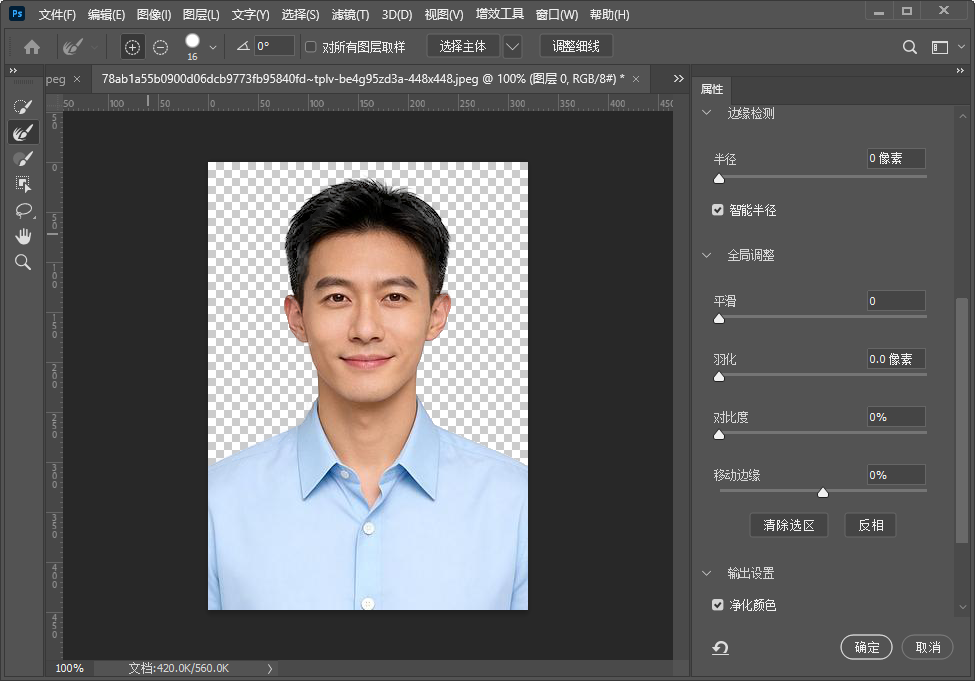This screenshot has width=975, height=681.
Task: Open the 选择(S) menu
Action: pos(300,14)
